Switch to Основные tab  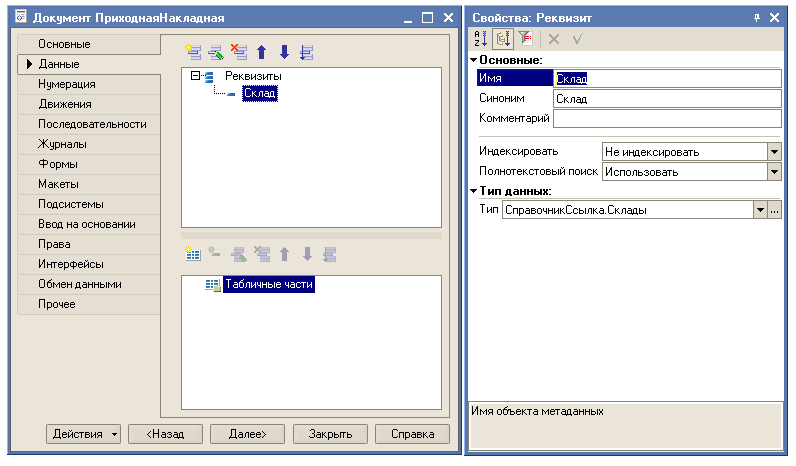tap(89, 44)
